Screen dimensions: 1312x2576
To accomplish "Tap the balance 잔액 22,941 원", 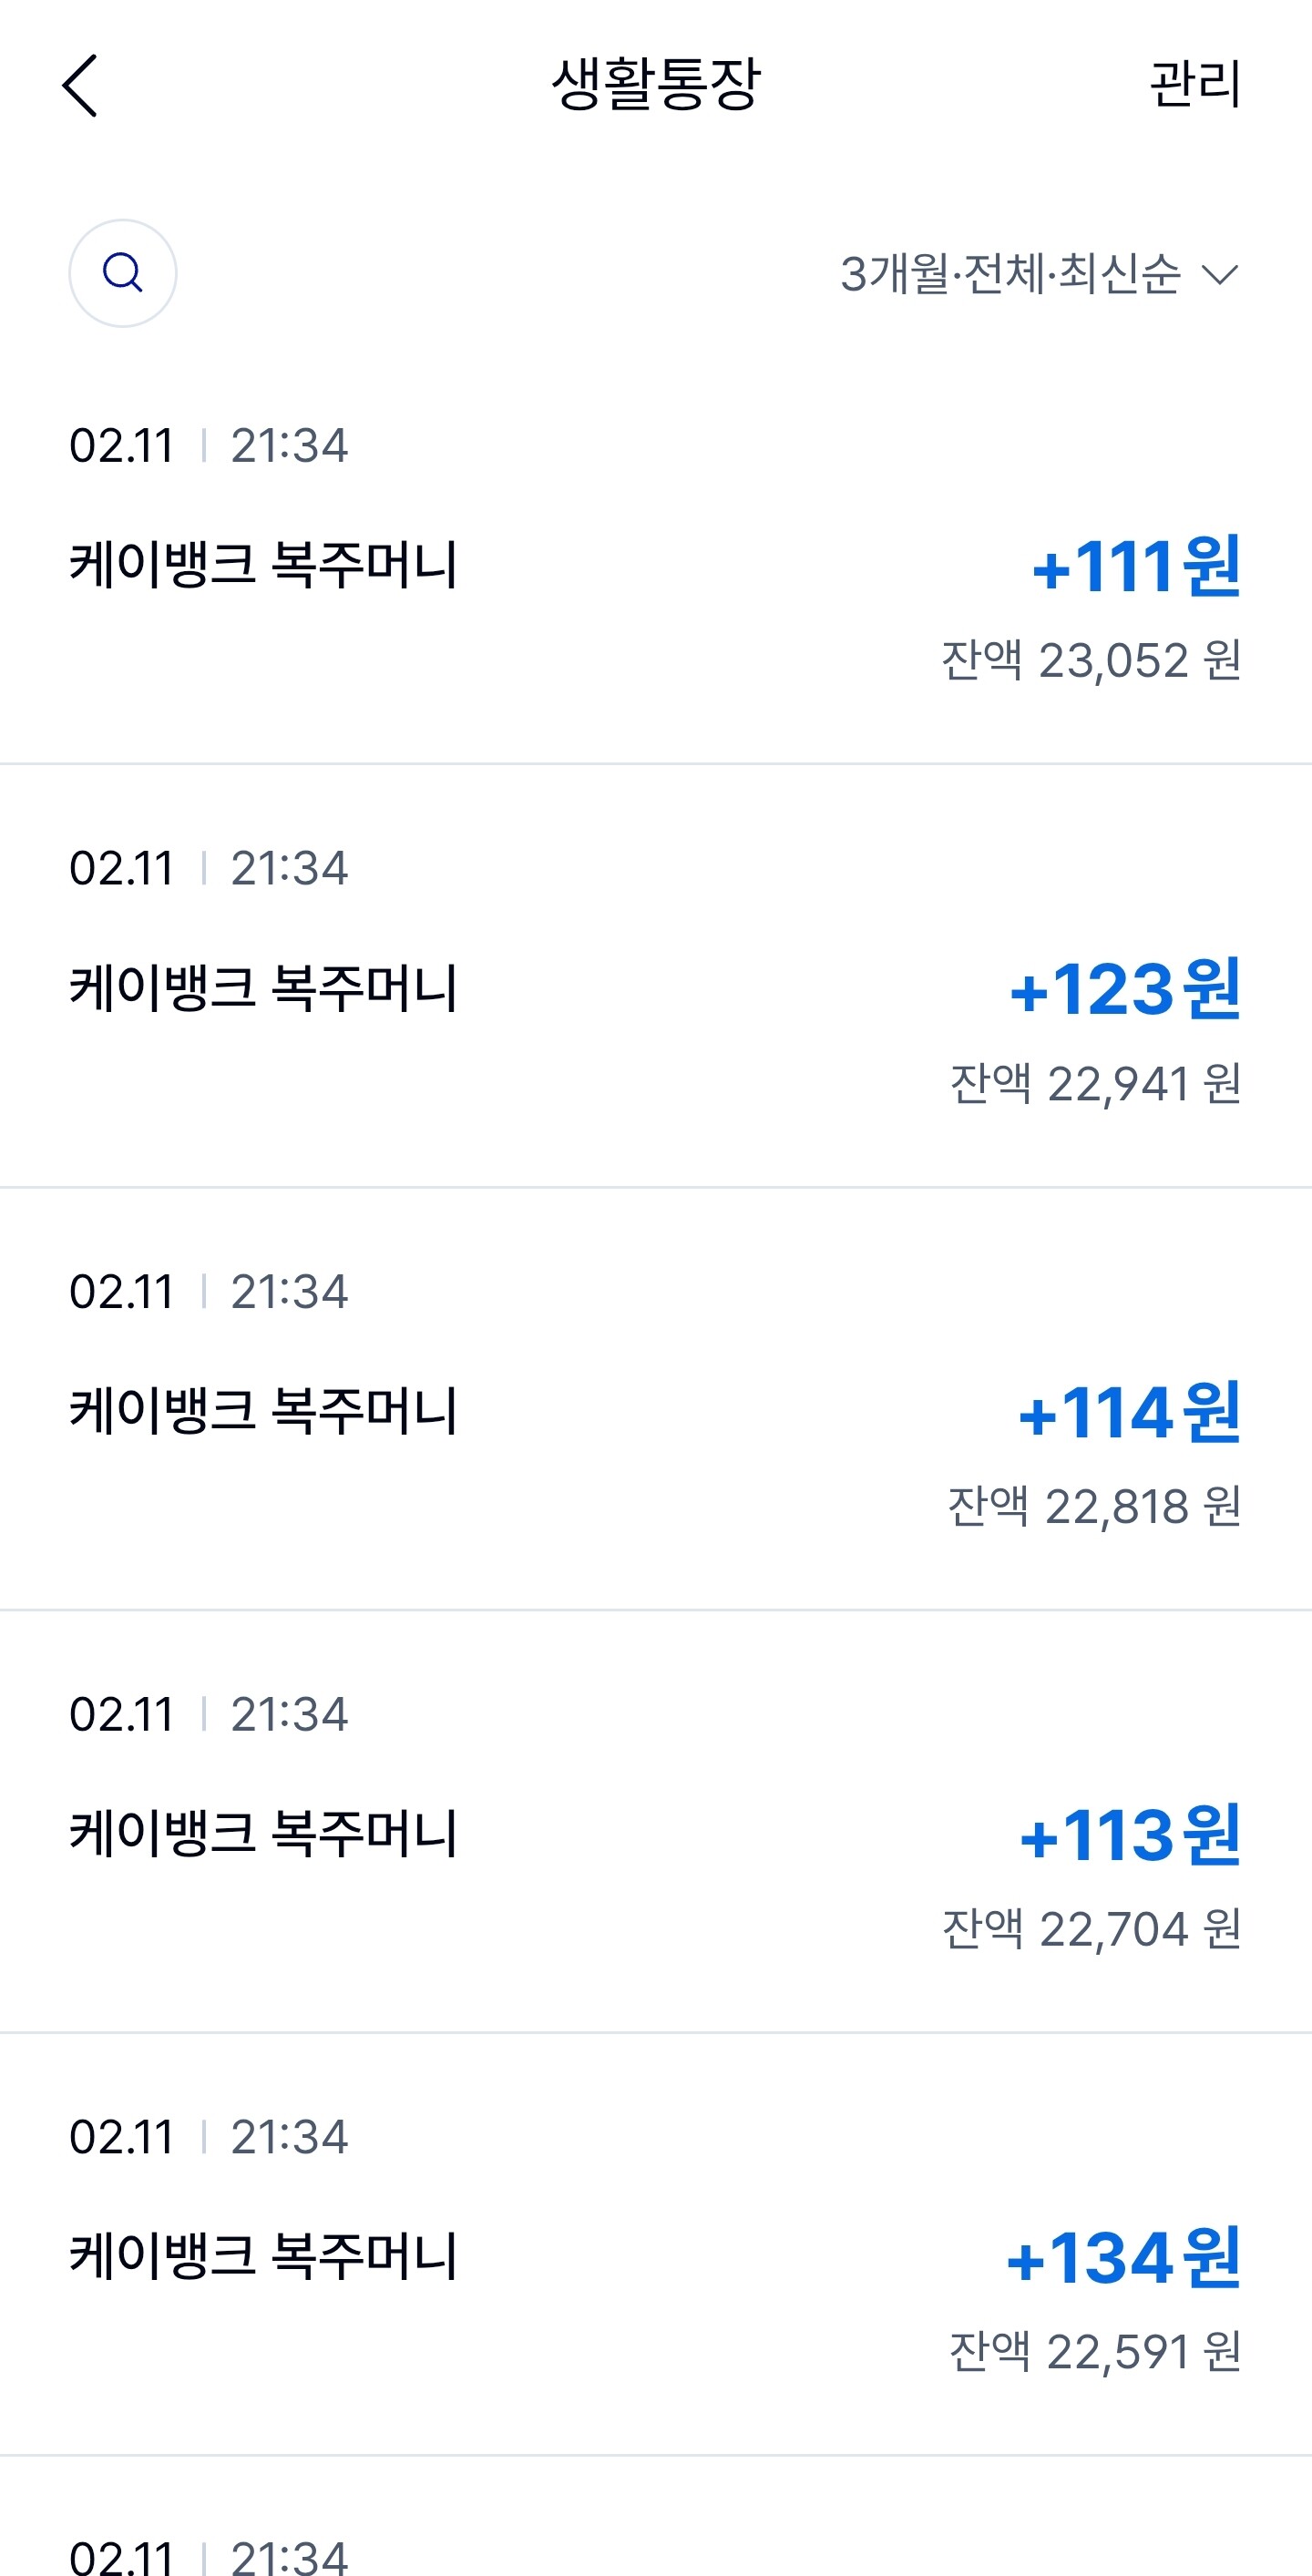I will click(1095, 1083).
